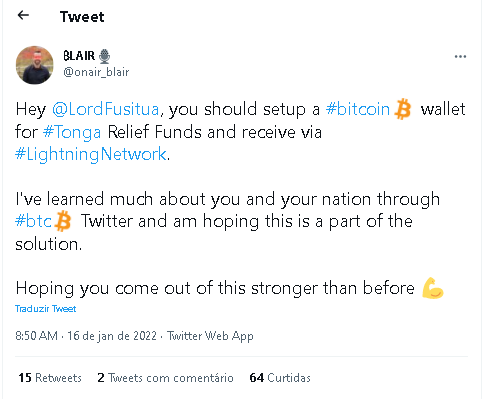The height and width of the screenshot is (399, 483).
Task: Open the #LightningNetwork hashtag
Action: point(91,155)
